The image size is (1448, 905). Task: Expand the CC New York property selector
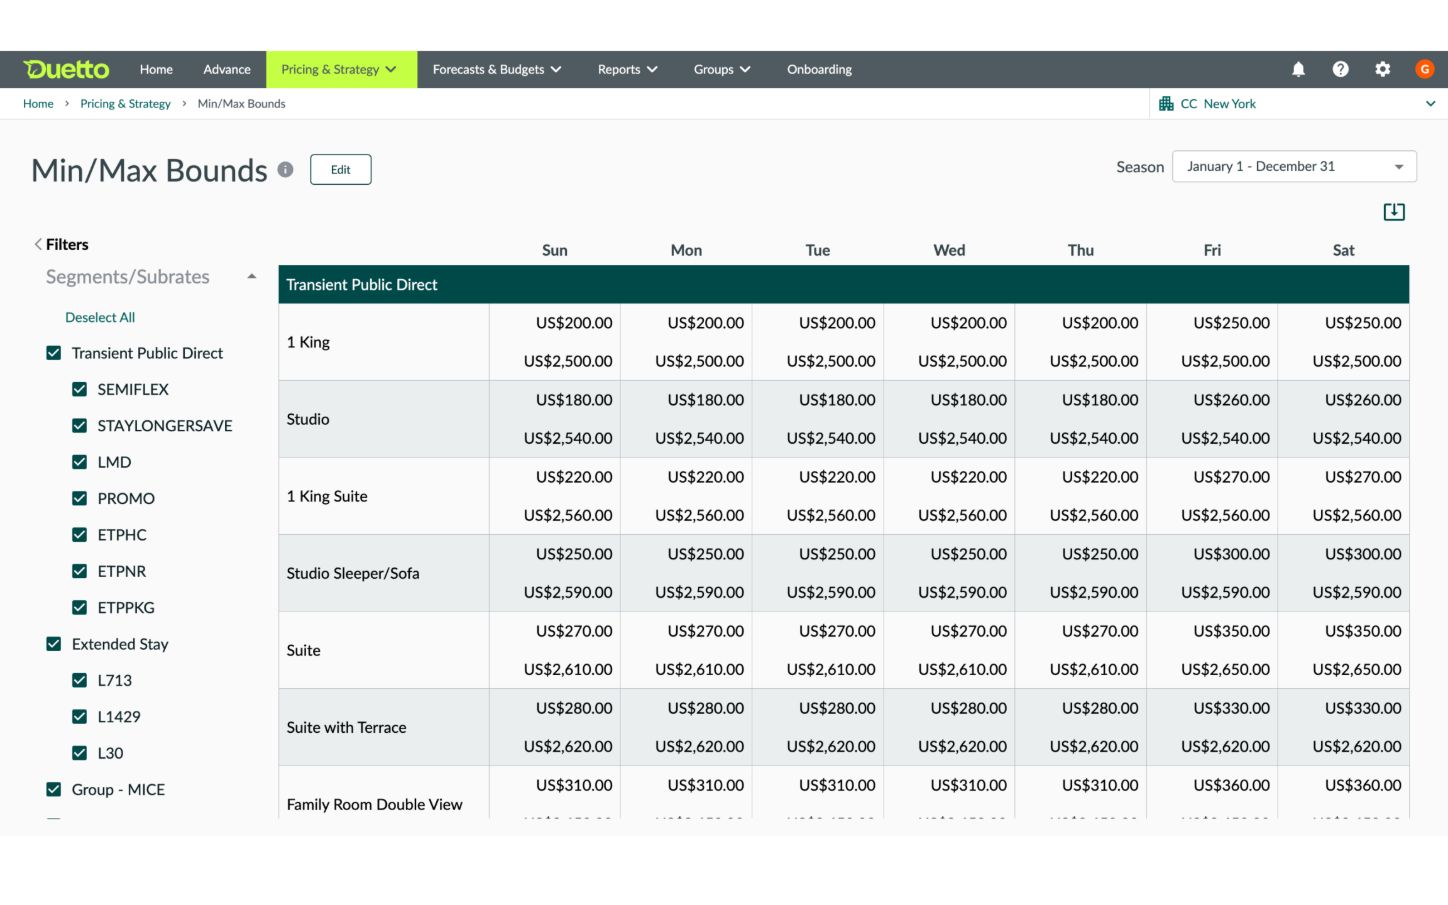coord(1430,104)
